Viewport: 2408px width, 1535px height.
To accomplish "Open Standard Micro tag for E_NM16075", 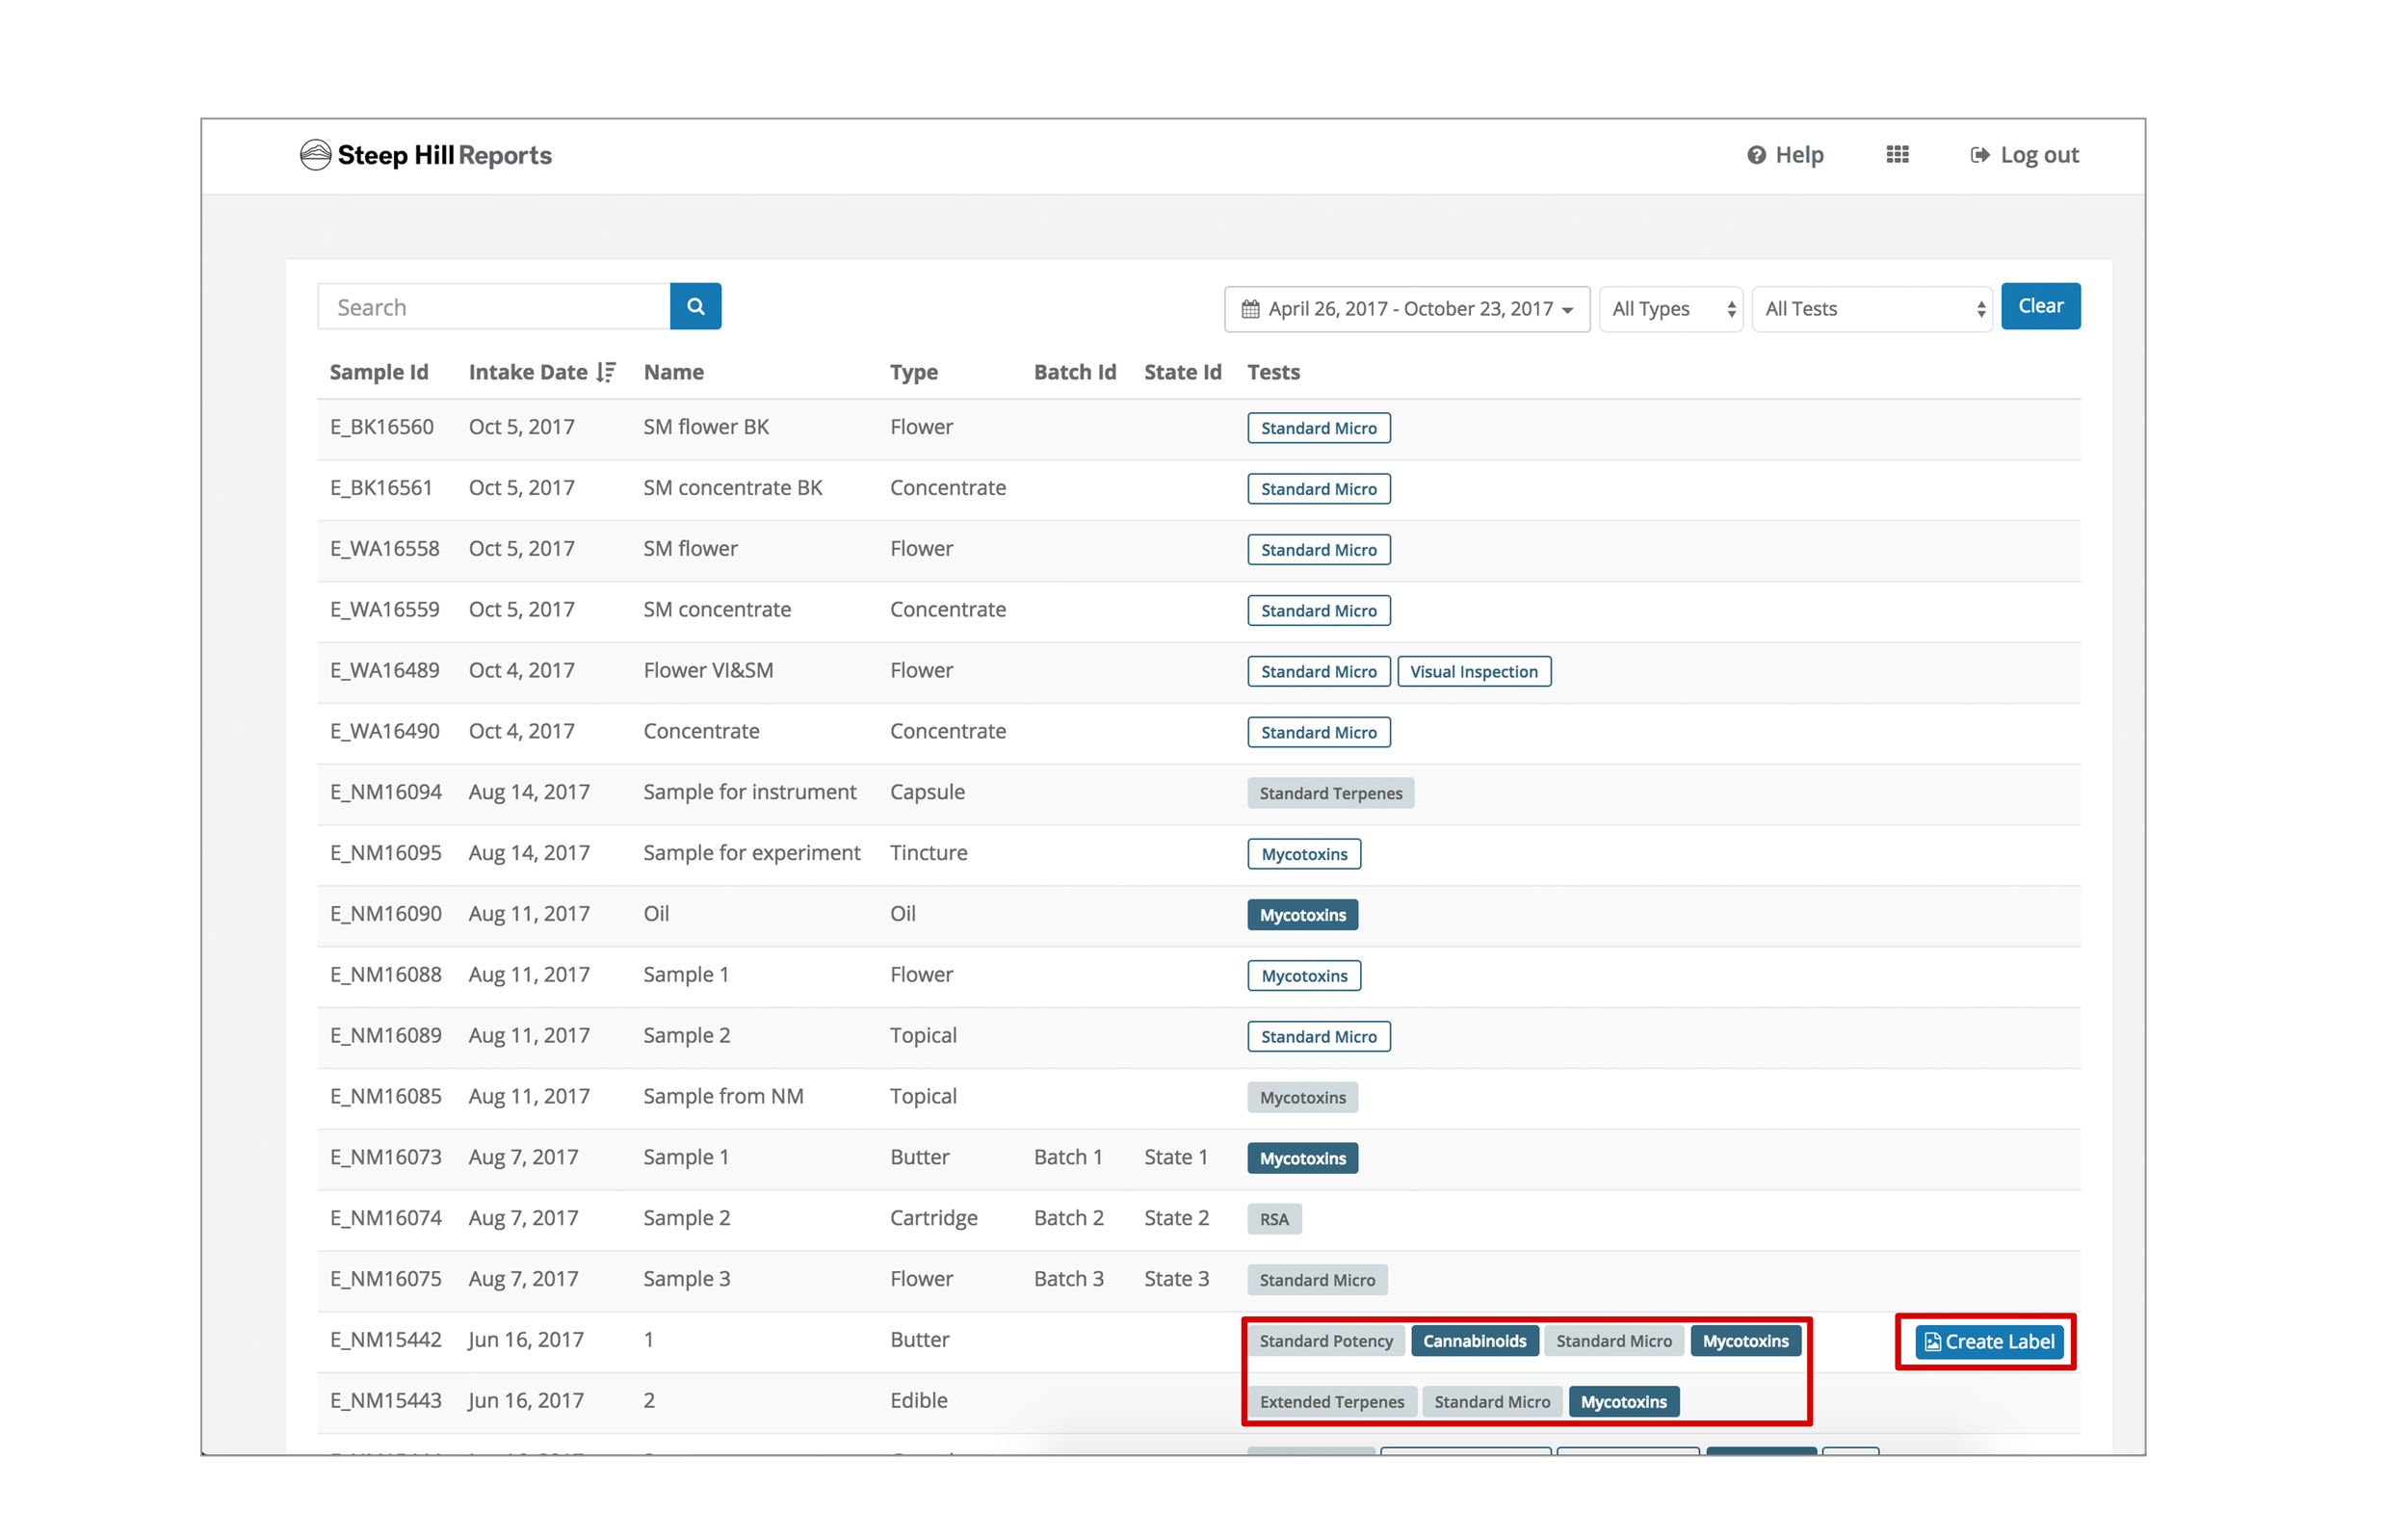I will point(1316,1280).
